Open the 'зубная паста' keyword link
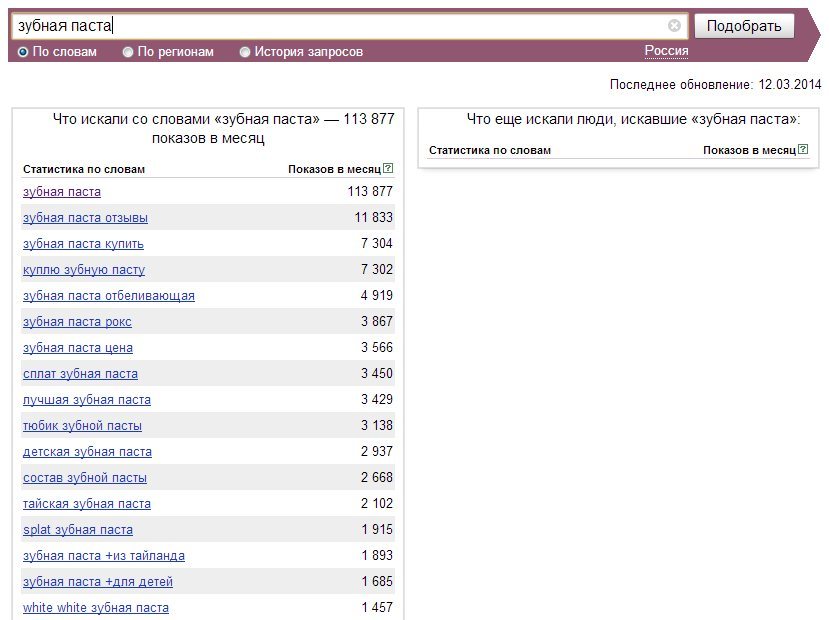Image resolution: width=829 pixels, height=620 pixels. point(62,191)
